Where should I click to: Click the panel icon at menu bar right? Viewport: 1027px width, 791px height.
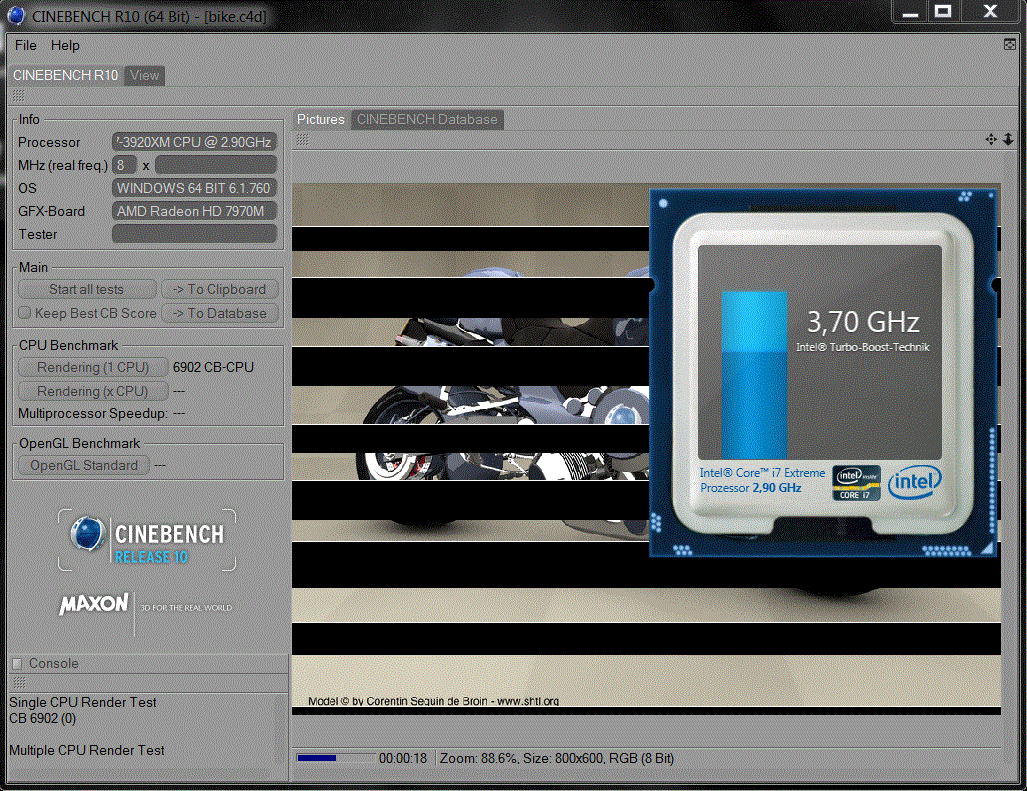(1009, 45)
